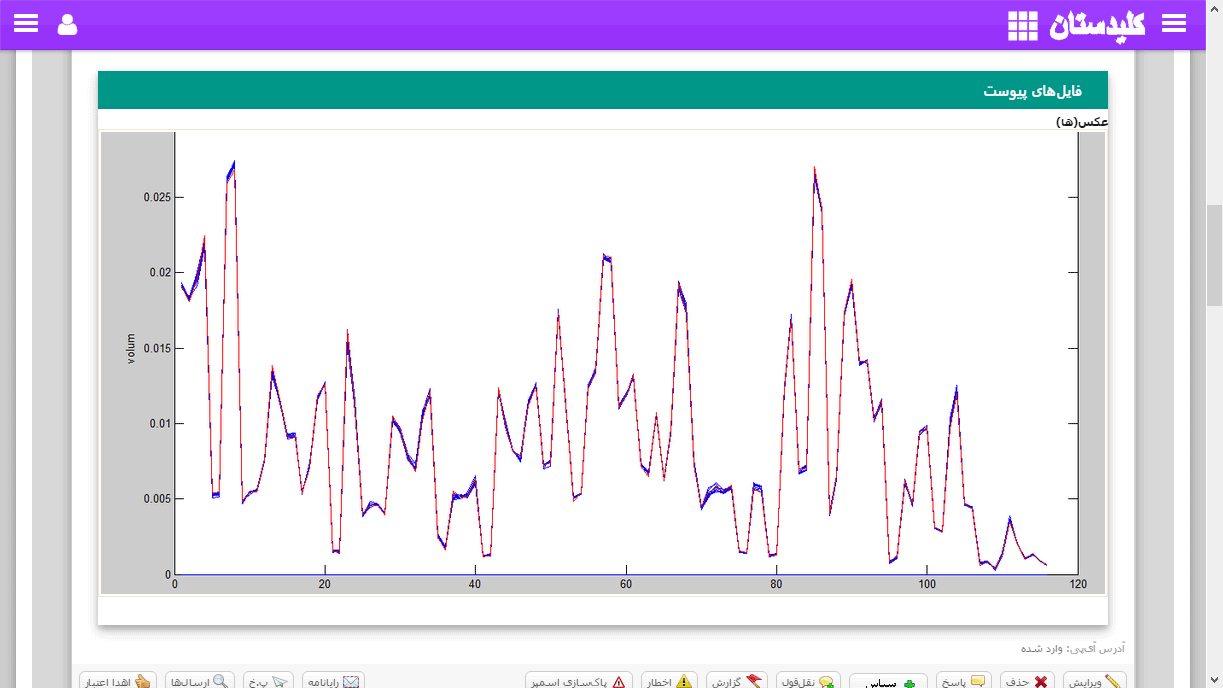This screenshot has height=688, width=1223.
Task: Click the پاسخ (reply) button
Action: (964, 681)
